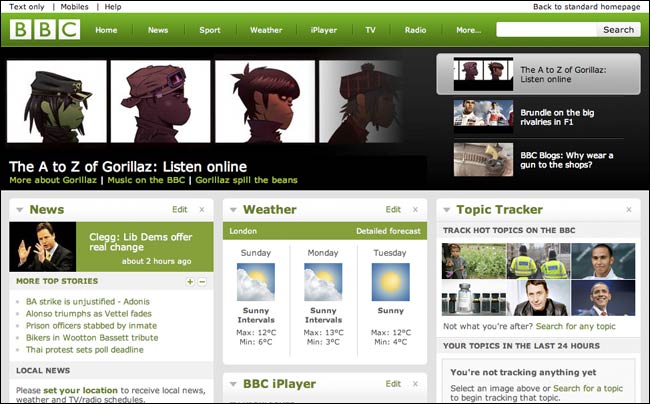Open the Monday weather icon
This screenshot has width=650, height=404.
coord(323,282)
